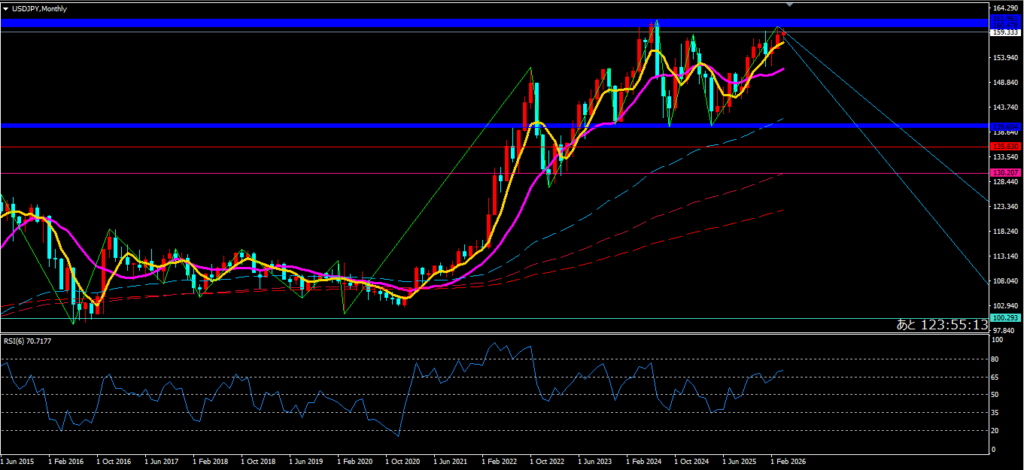1024x470 pixels.
Task: Click the gray chart shift triangle marker
Action: [x=790, y=6]
